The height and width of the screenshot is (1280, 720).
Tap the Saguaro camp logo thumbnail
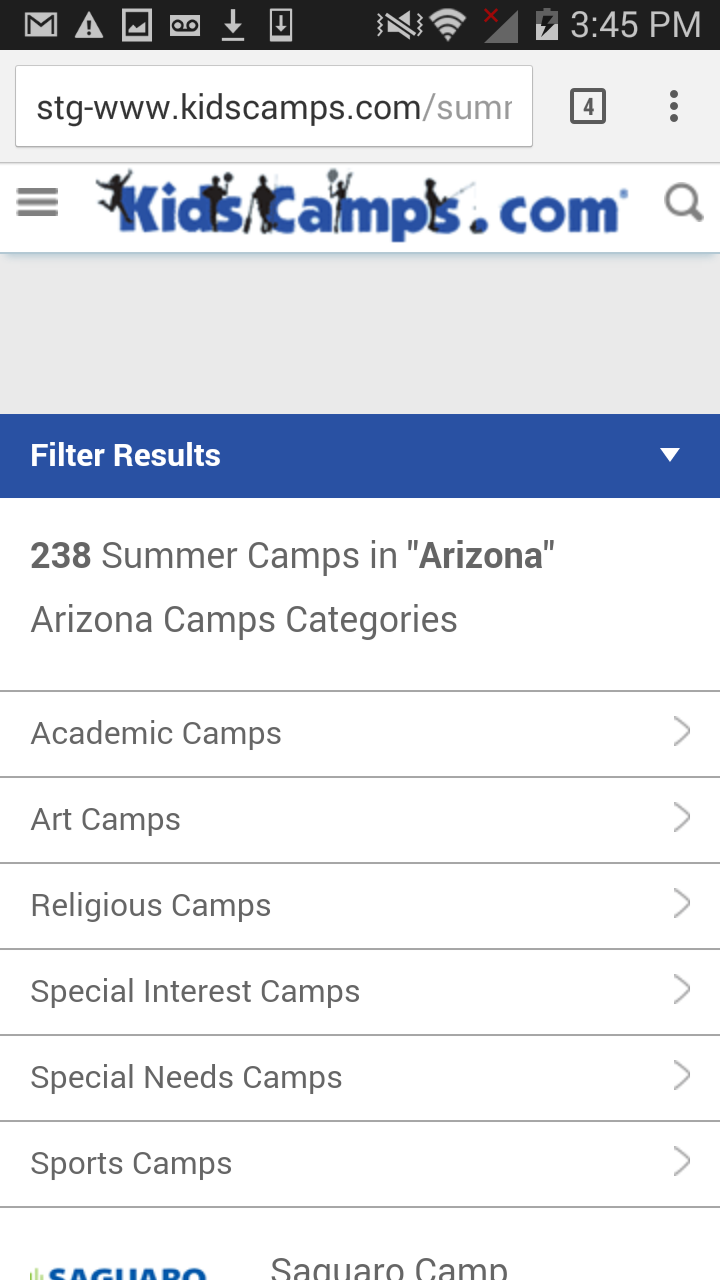pos(118,1272)
